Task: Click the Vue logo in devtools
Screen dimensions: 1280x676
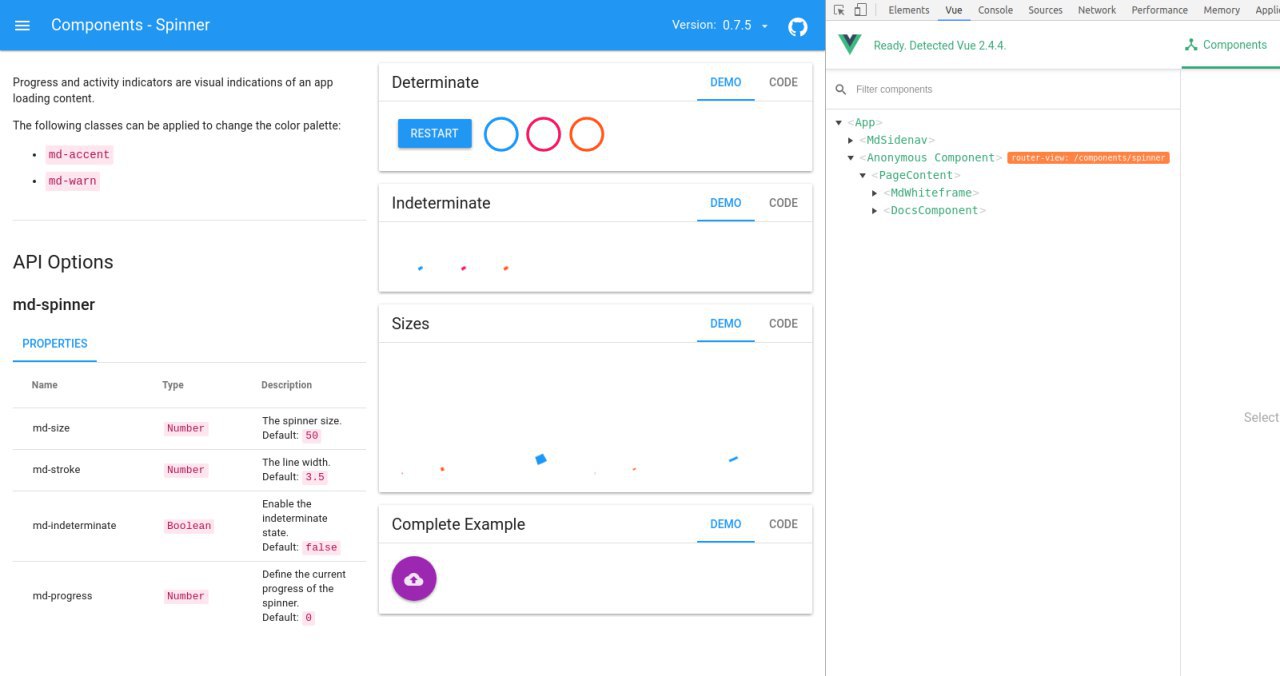Action: pos(850,45)
